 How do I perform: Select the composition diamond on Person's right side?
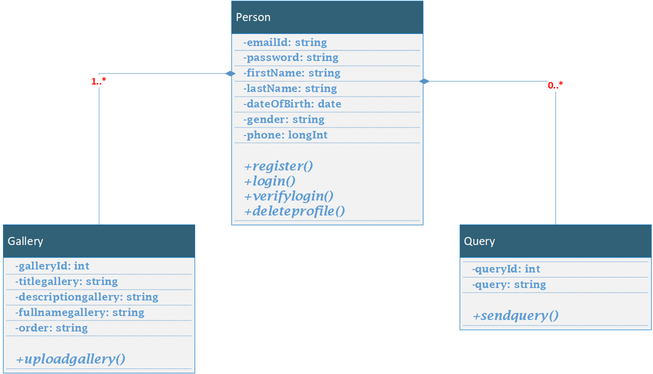click(424, 81)
